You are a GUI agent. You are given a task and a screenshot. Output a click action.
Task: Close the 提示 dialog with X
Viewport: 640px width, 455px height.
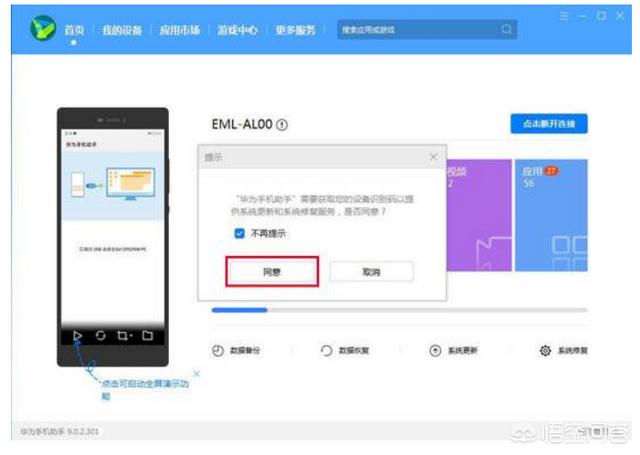pyautogui.click(x=433, y=157)
